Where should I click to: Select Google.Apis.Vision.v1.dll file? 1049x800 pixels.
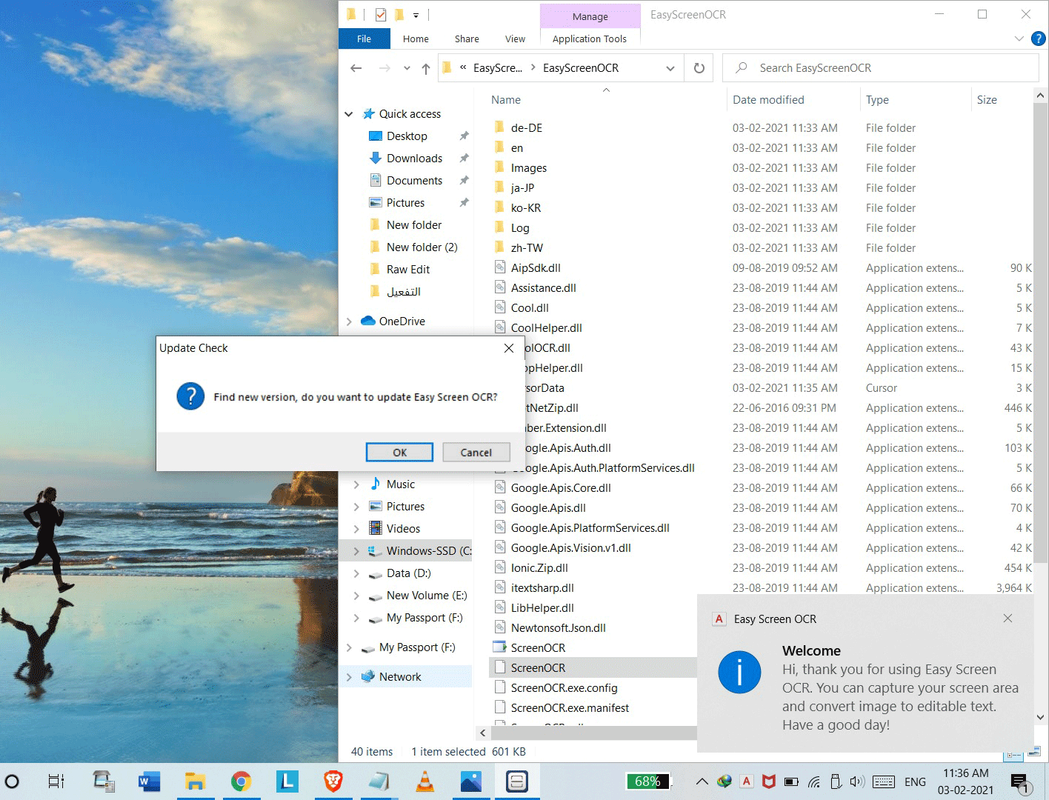tap(571, 548)
